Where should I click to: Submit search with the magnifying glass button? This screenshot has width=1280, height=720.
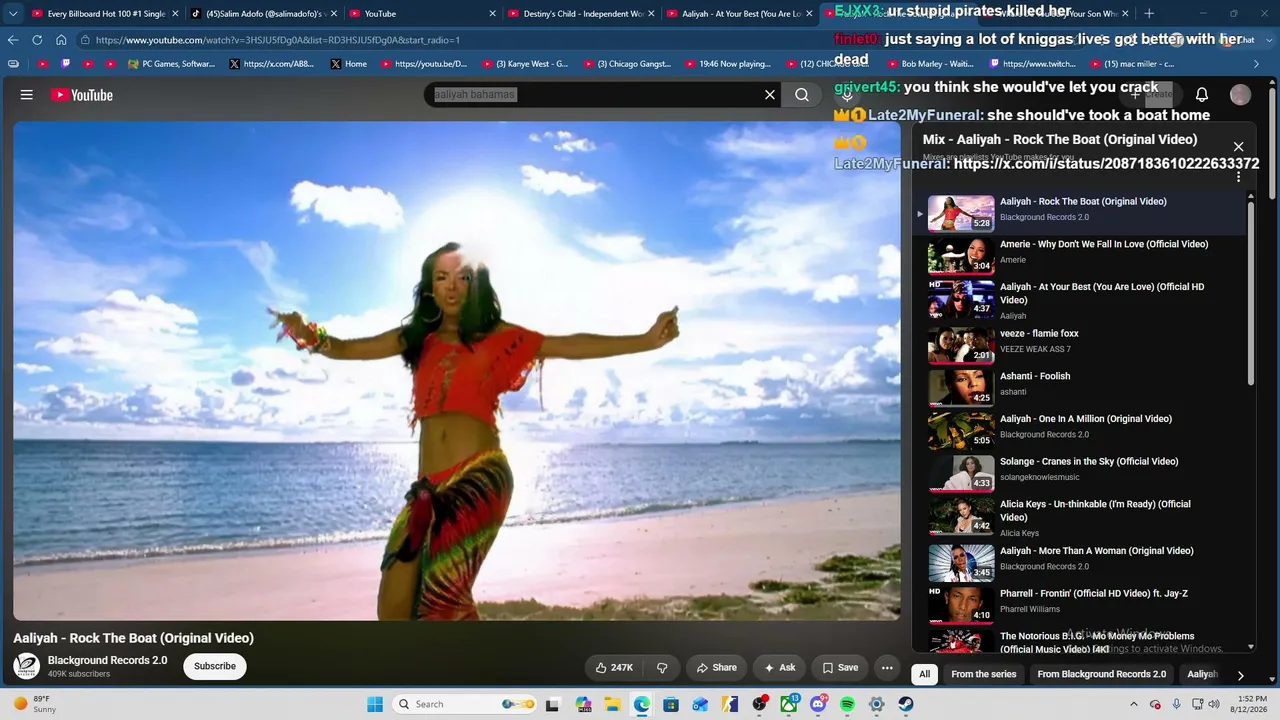tap(802, 95)
